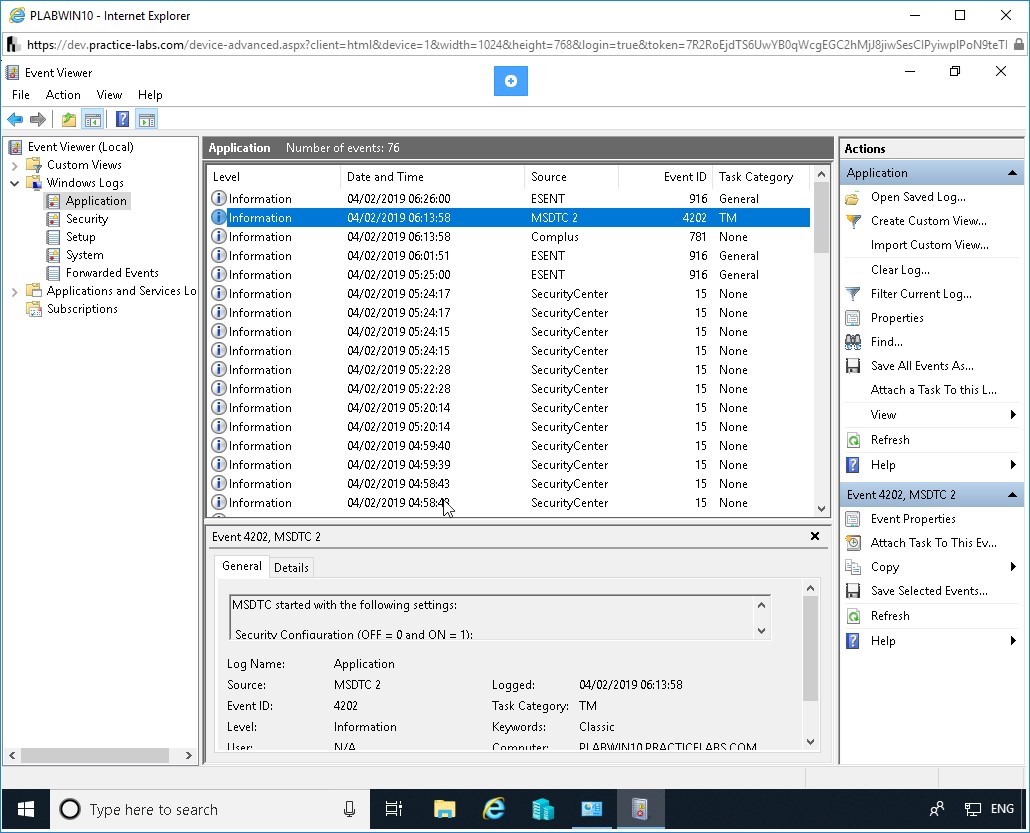The height and width of the screenshot is (833, 1030).
Task: Open File Explorer from the taskbar
Action: coord(445,809)
